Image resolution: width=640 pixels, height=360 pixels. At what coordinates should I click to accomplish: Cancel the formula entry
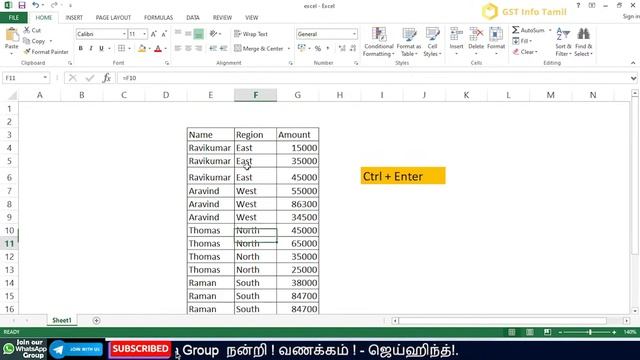point(73,78)
